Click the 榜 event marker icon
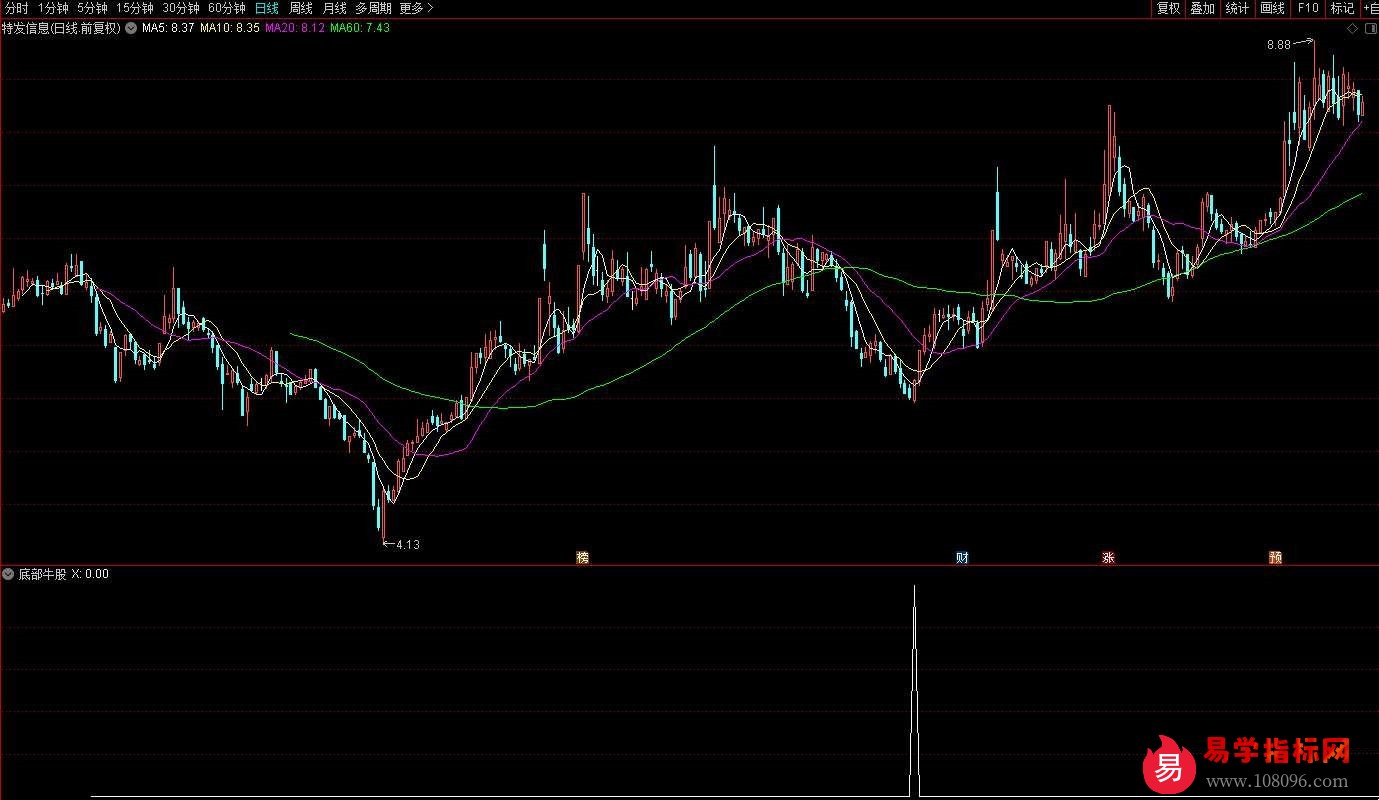This screenshot has width=1379, height=800. [582, 558]
